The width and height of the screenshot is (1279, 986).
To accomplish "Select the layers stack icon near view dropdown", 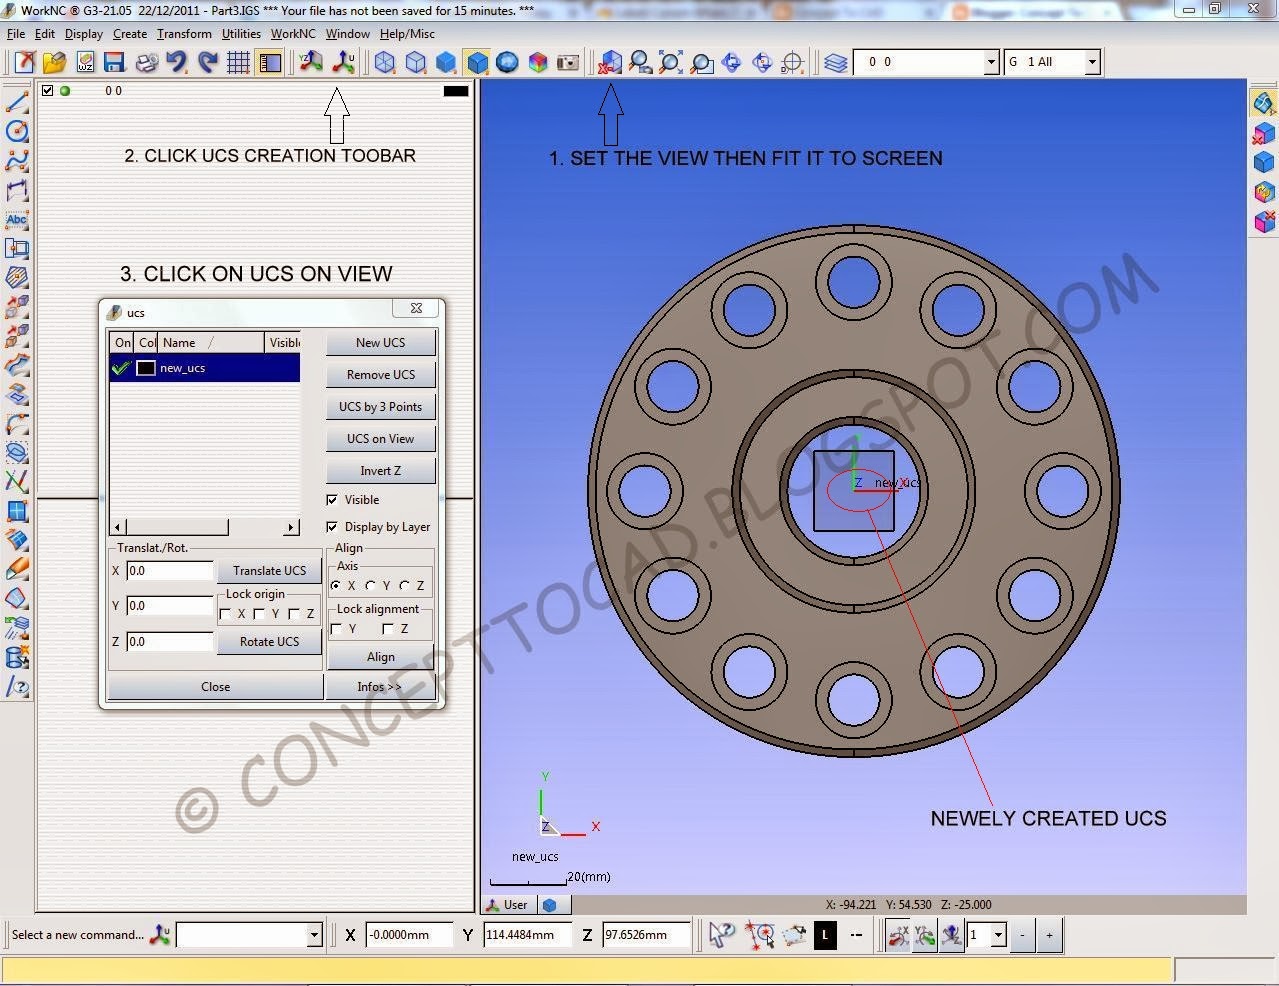I will pos(836,61).
